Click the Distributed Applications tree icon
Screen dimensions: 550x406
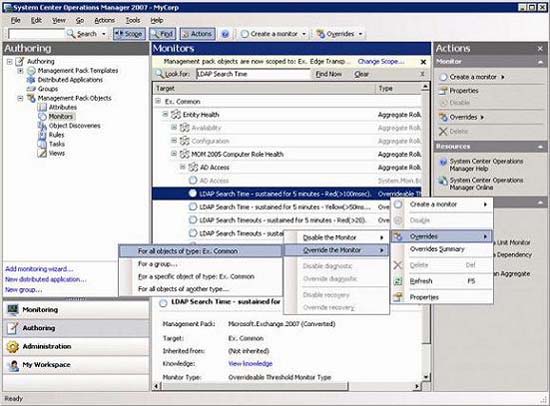pyautogui.click(x=31, y=80)
